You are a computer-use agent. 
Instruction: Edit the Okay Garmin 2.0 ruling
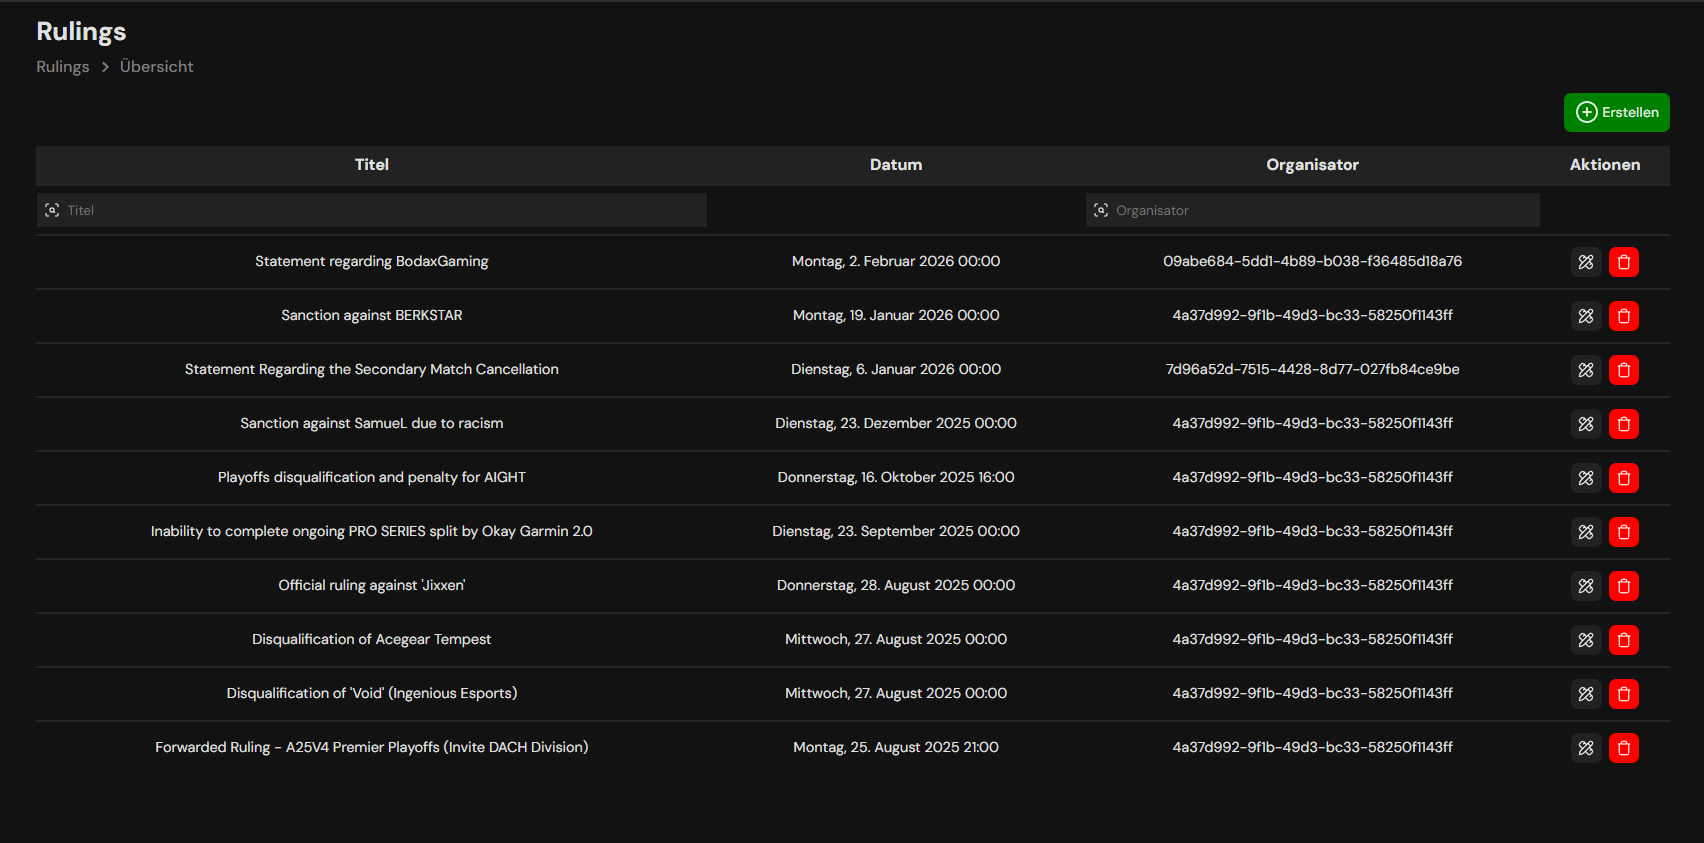[1586, 532]
